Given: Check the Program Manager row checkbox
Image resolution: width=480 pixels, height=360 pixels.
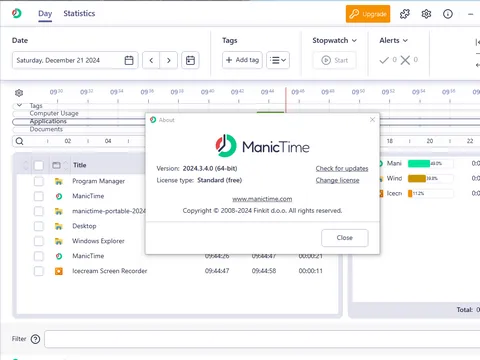Looking at the screenshot, I should 39,181.
